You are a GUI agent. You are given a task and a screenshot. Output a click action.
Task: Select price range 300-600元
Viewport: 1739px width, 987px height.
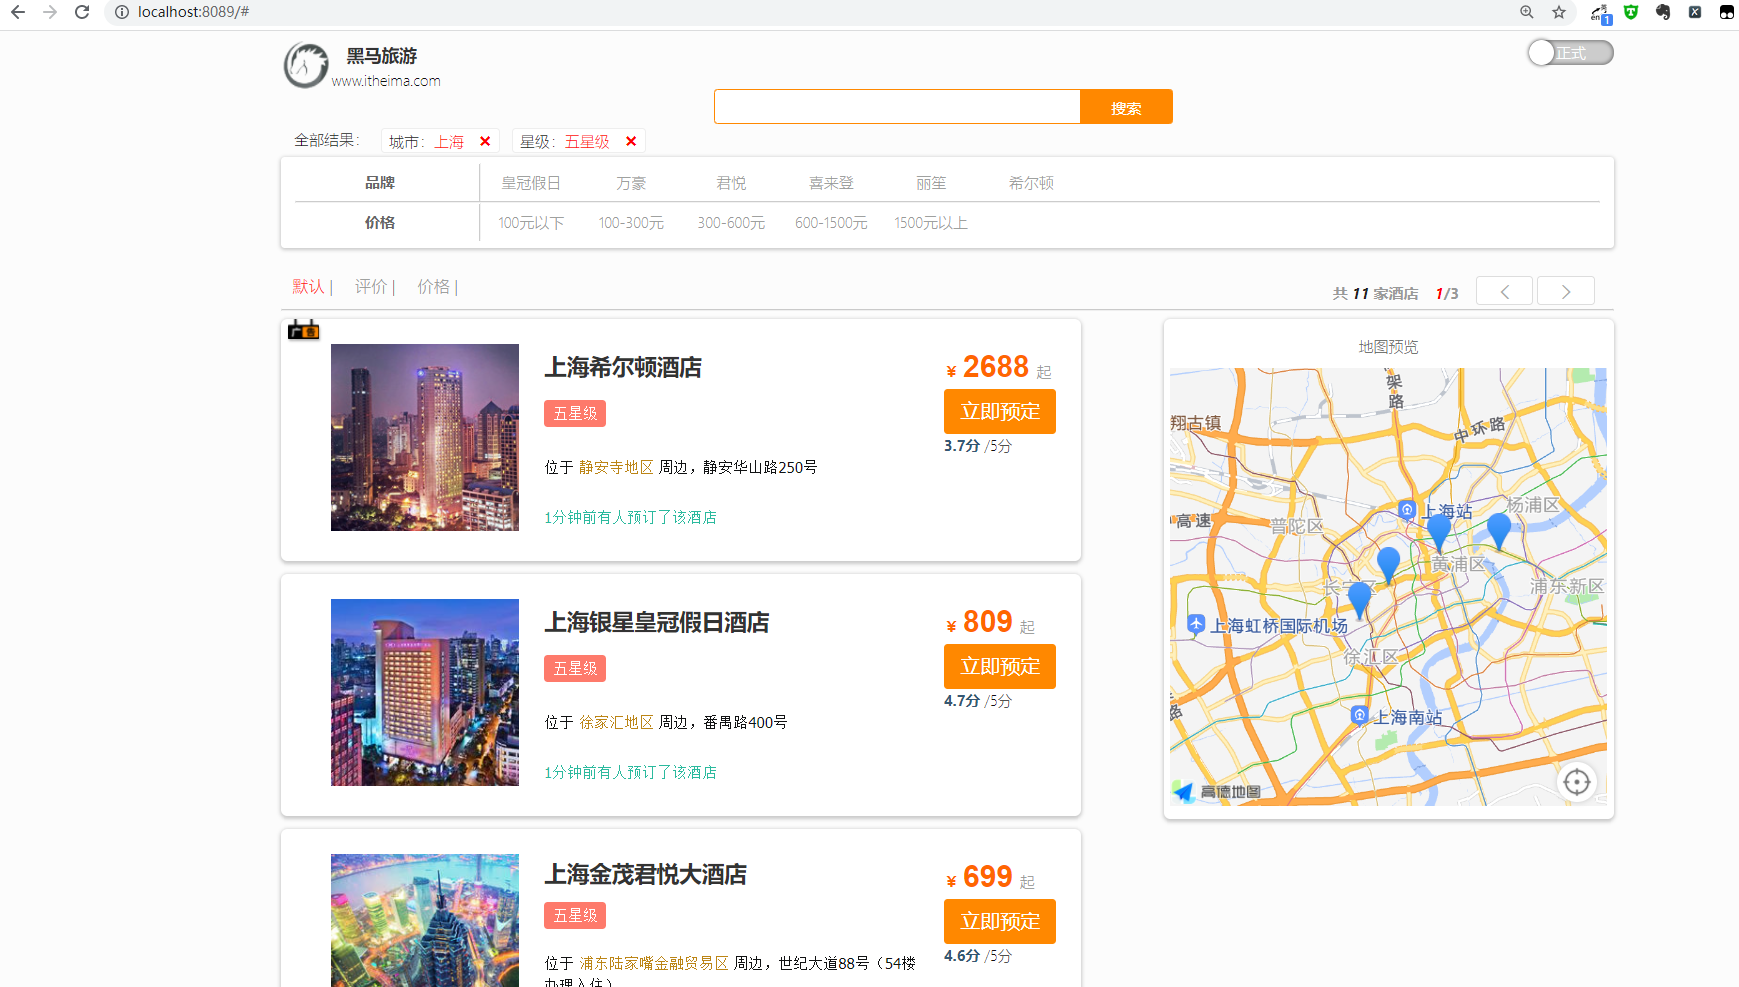tap(731, 223)
